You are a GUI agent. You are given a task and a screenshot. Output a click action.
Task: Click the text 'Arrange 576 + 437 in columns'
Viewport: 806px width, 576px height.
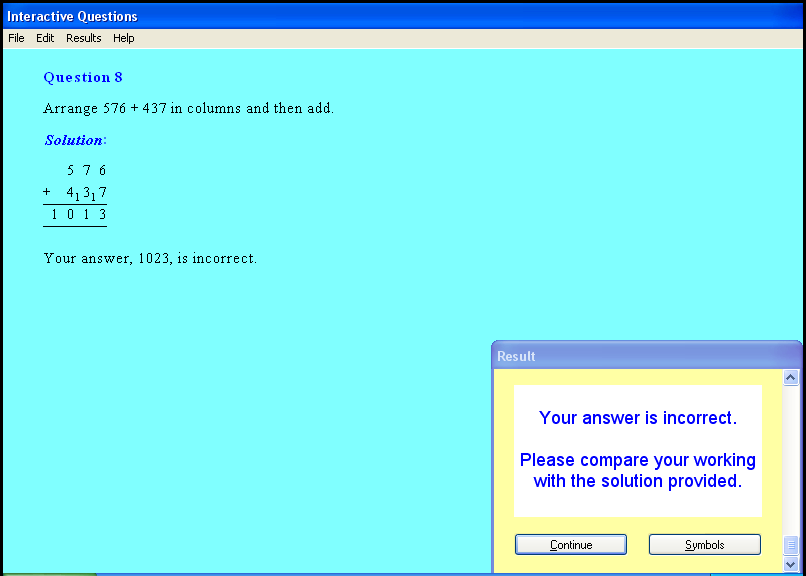tap(142, 108)
